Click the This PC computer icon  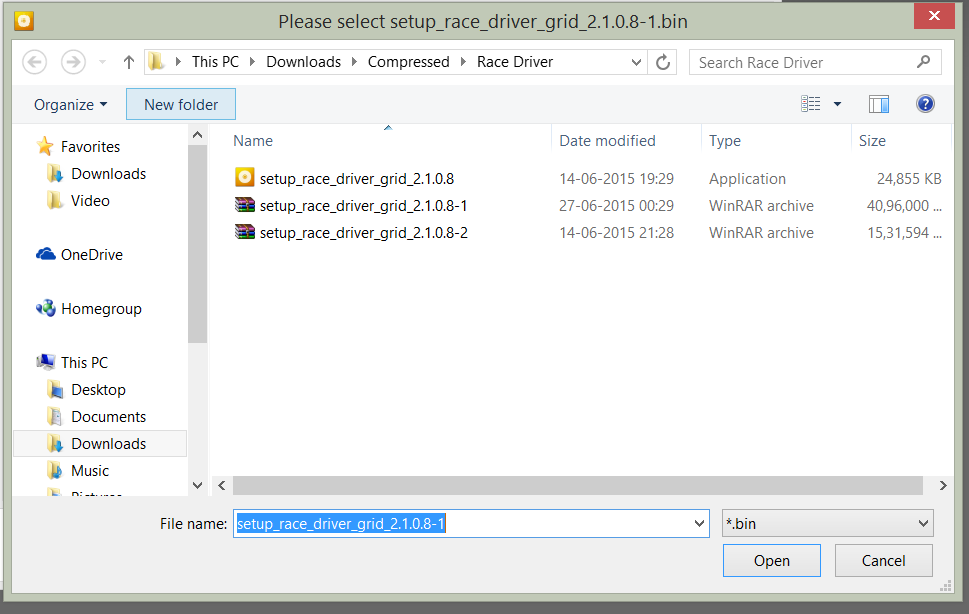pyautogui.click(x=46, y=361)
